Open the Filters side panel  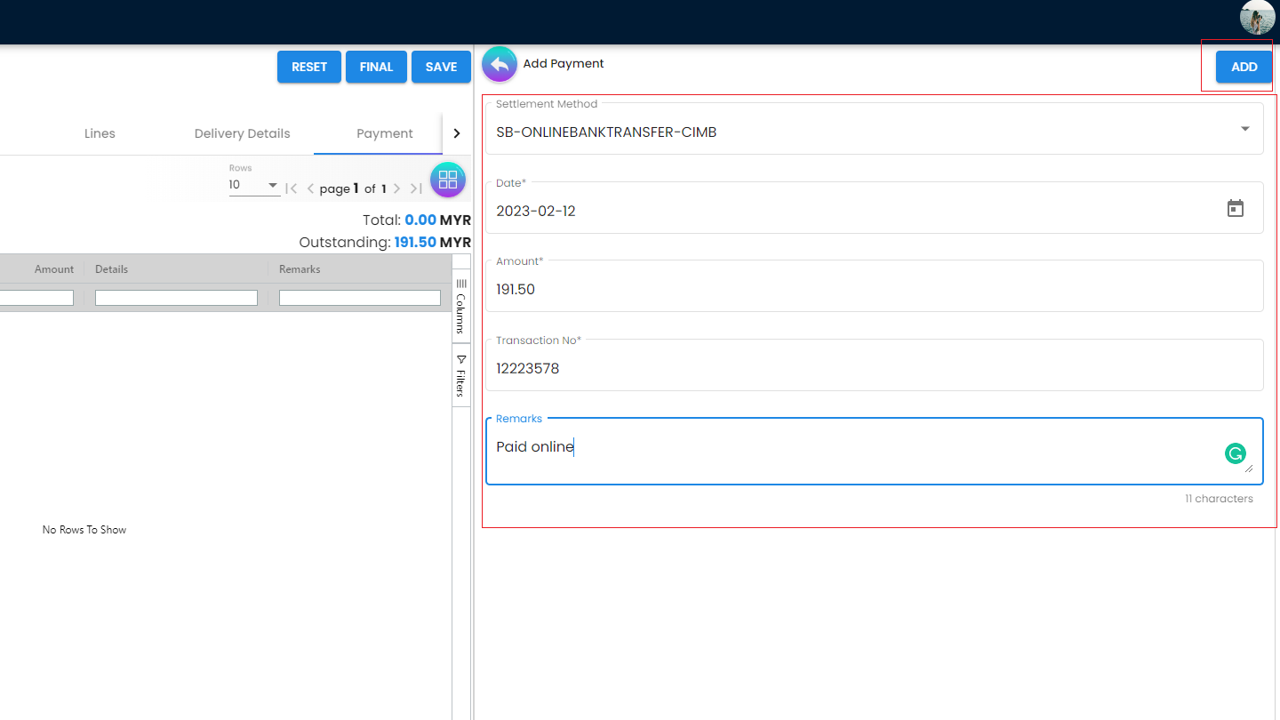coord(461,376)
